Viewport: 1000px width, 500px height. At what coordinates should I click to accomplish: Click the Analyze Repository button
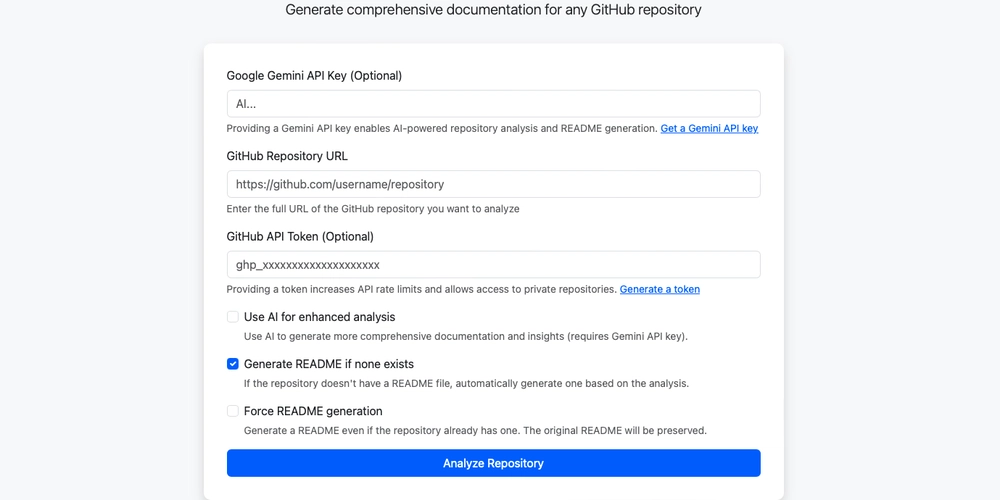pyautogui.click(x=493, y=463)
